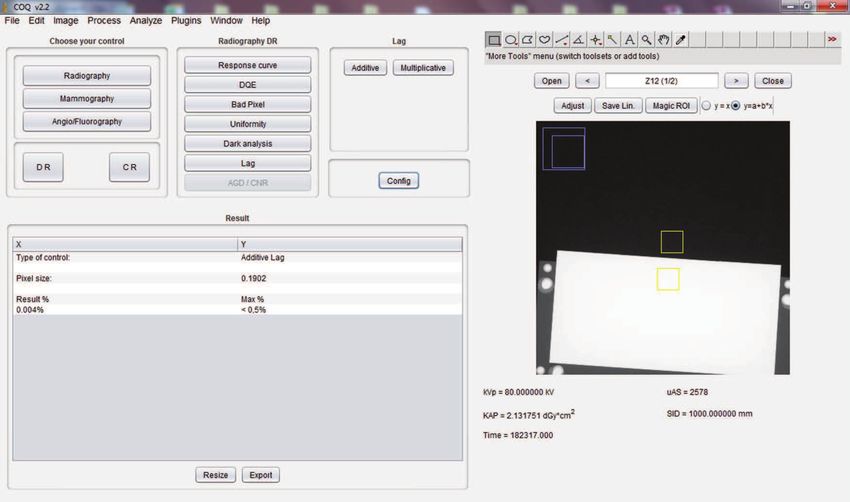Go to the next image with >

(736, 81)
